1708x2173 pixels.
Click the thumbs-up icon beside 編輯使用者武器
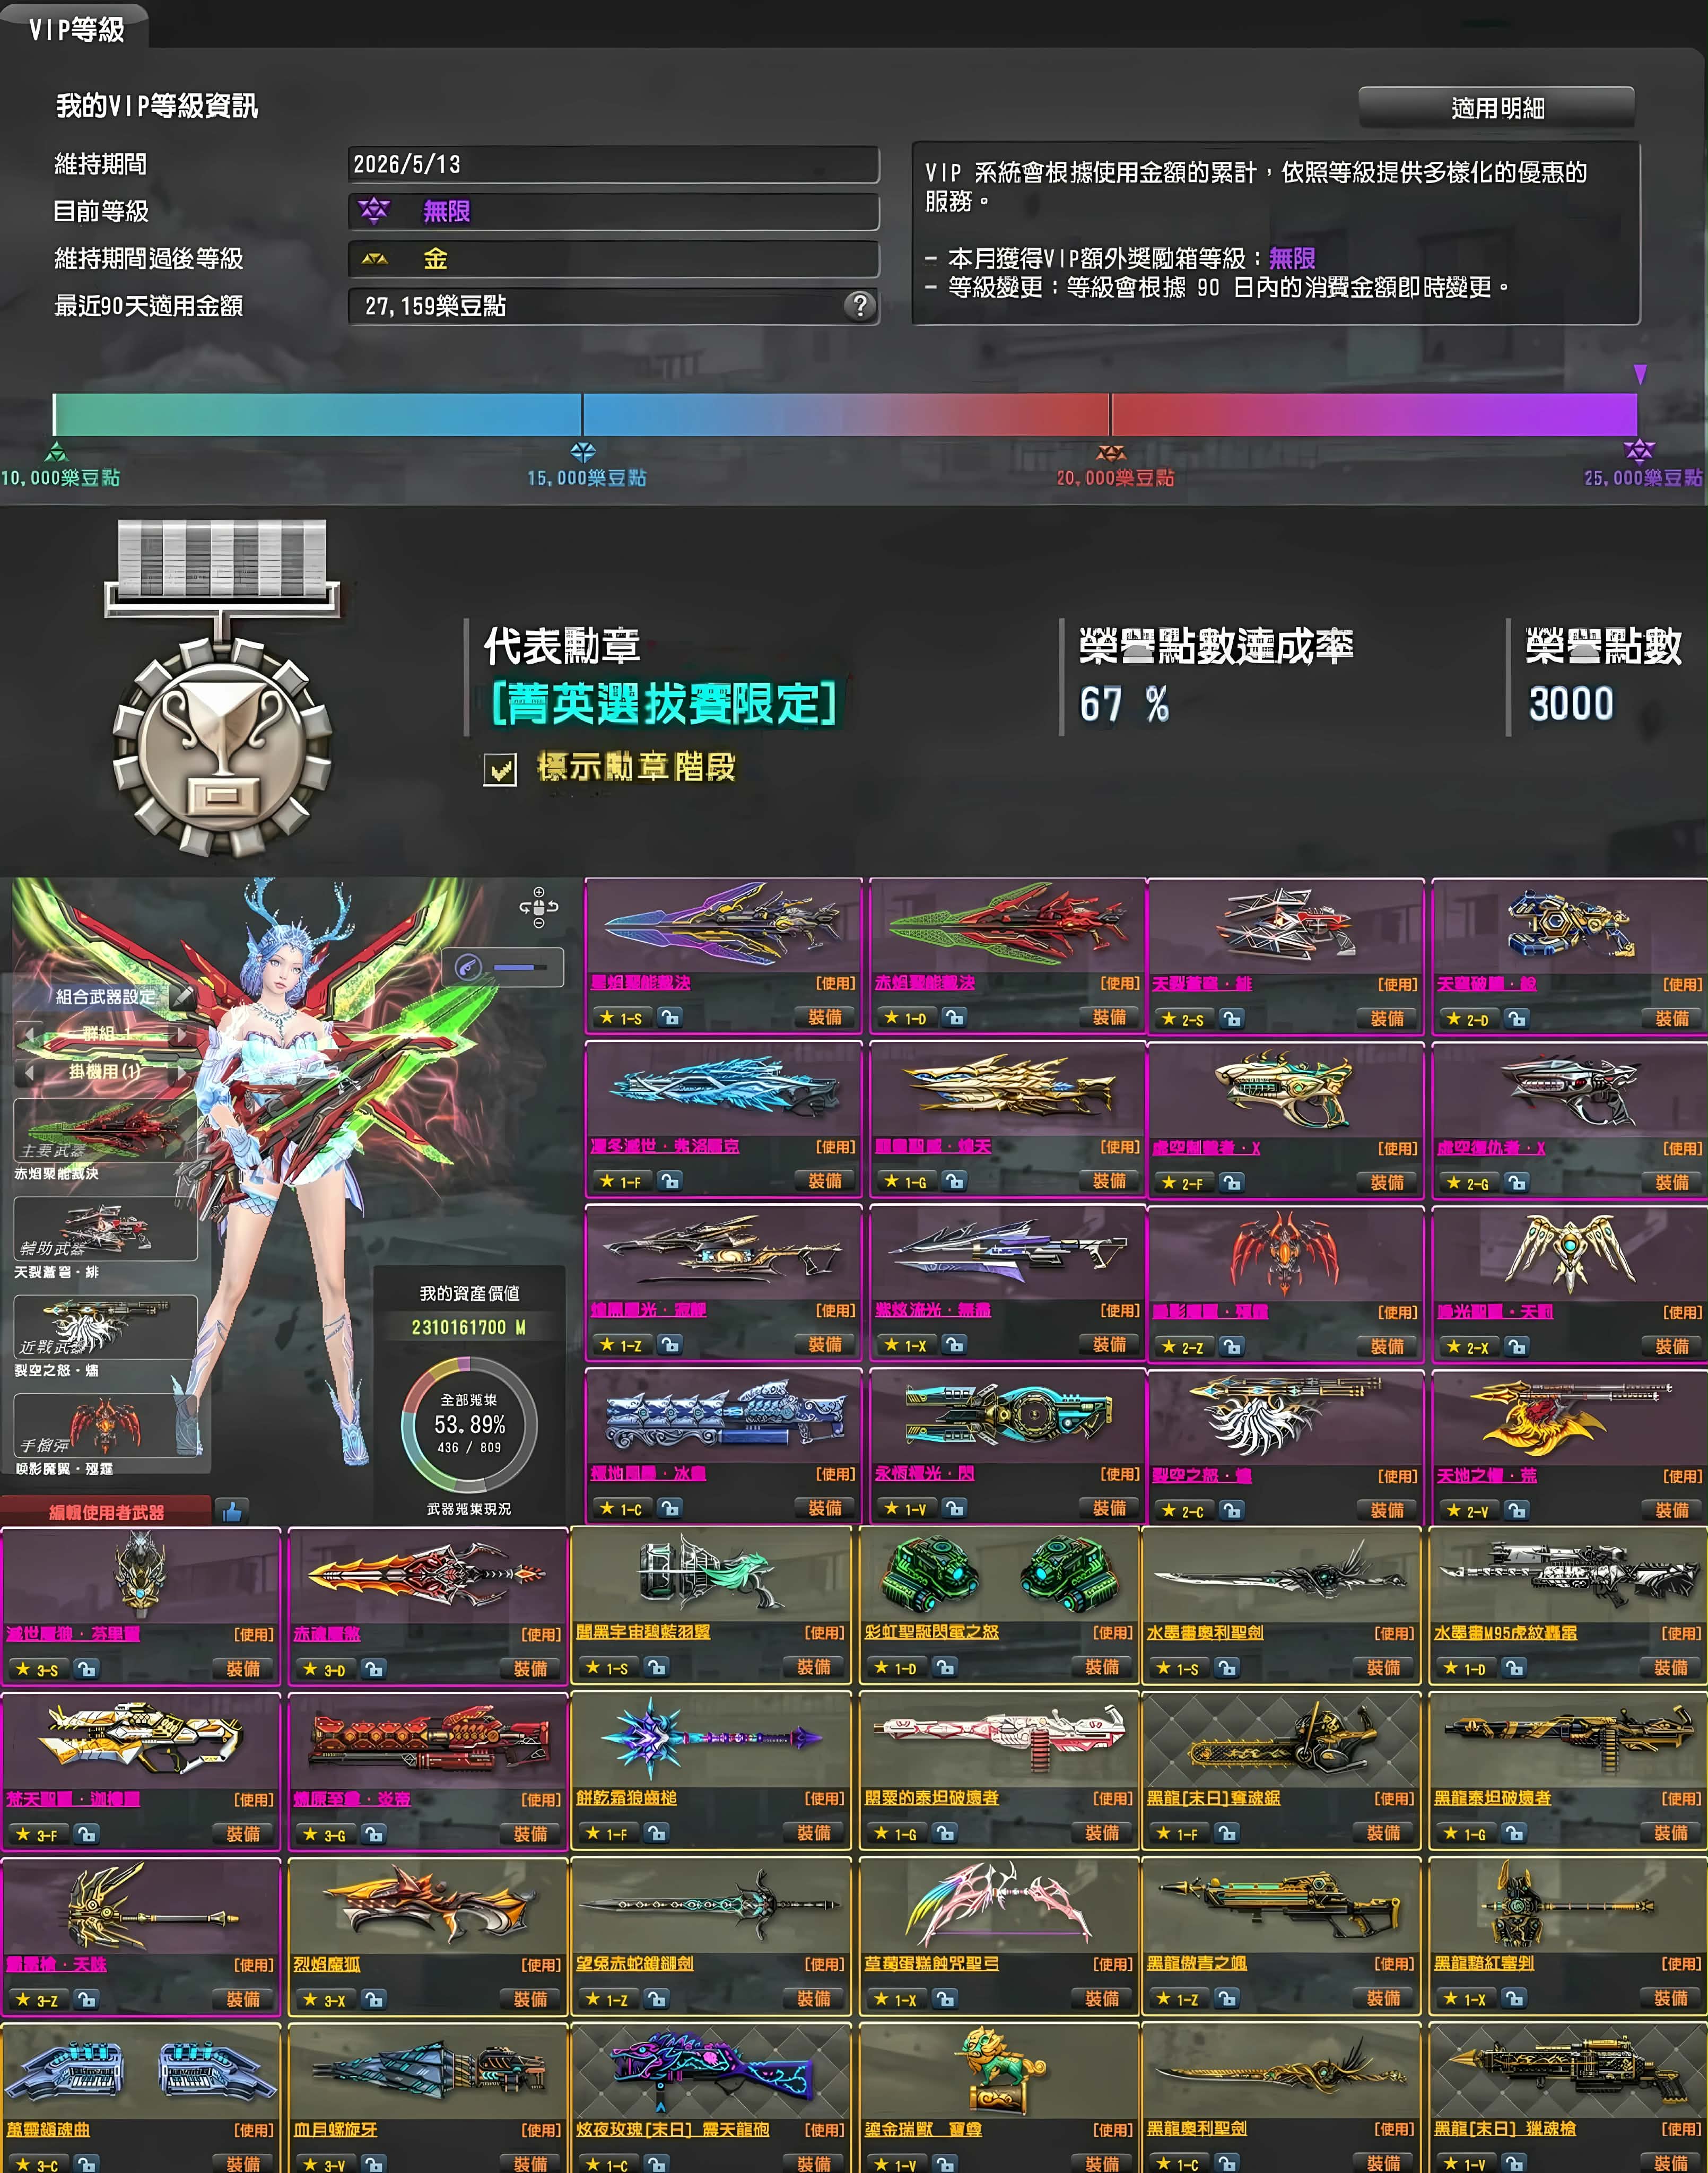point(232,1511)
